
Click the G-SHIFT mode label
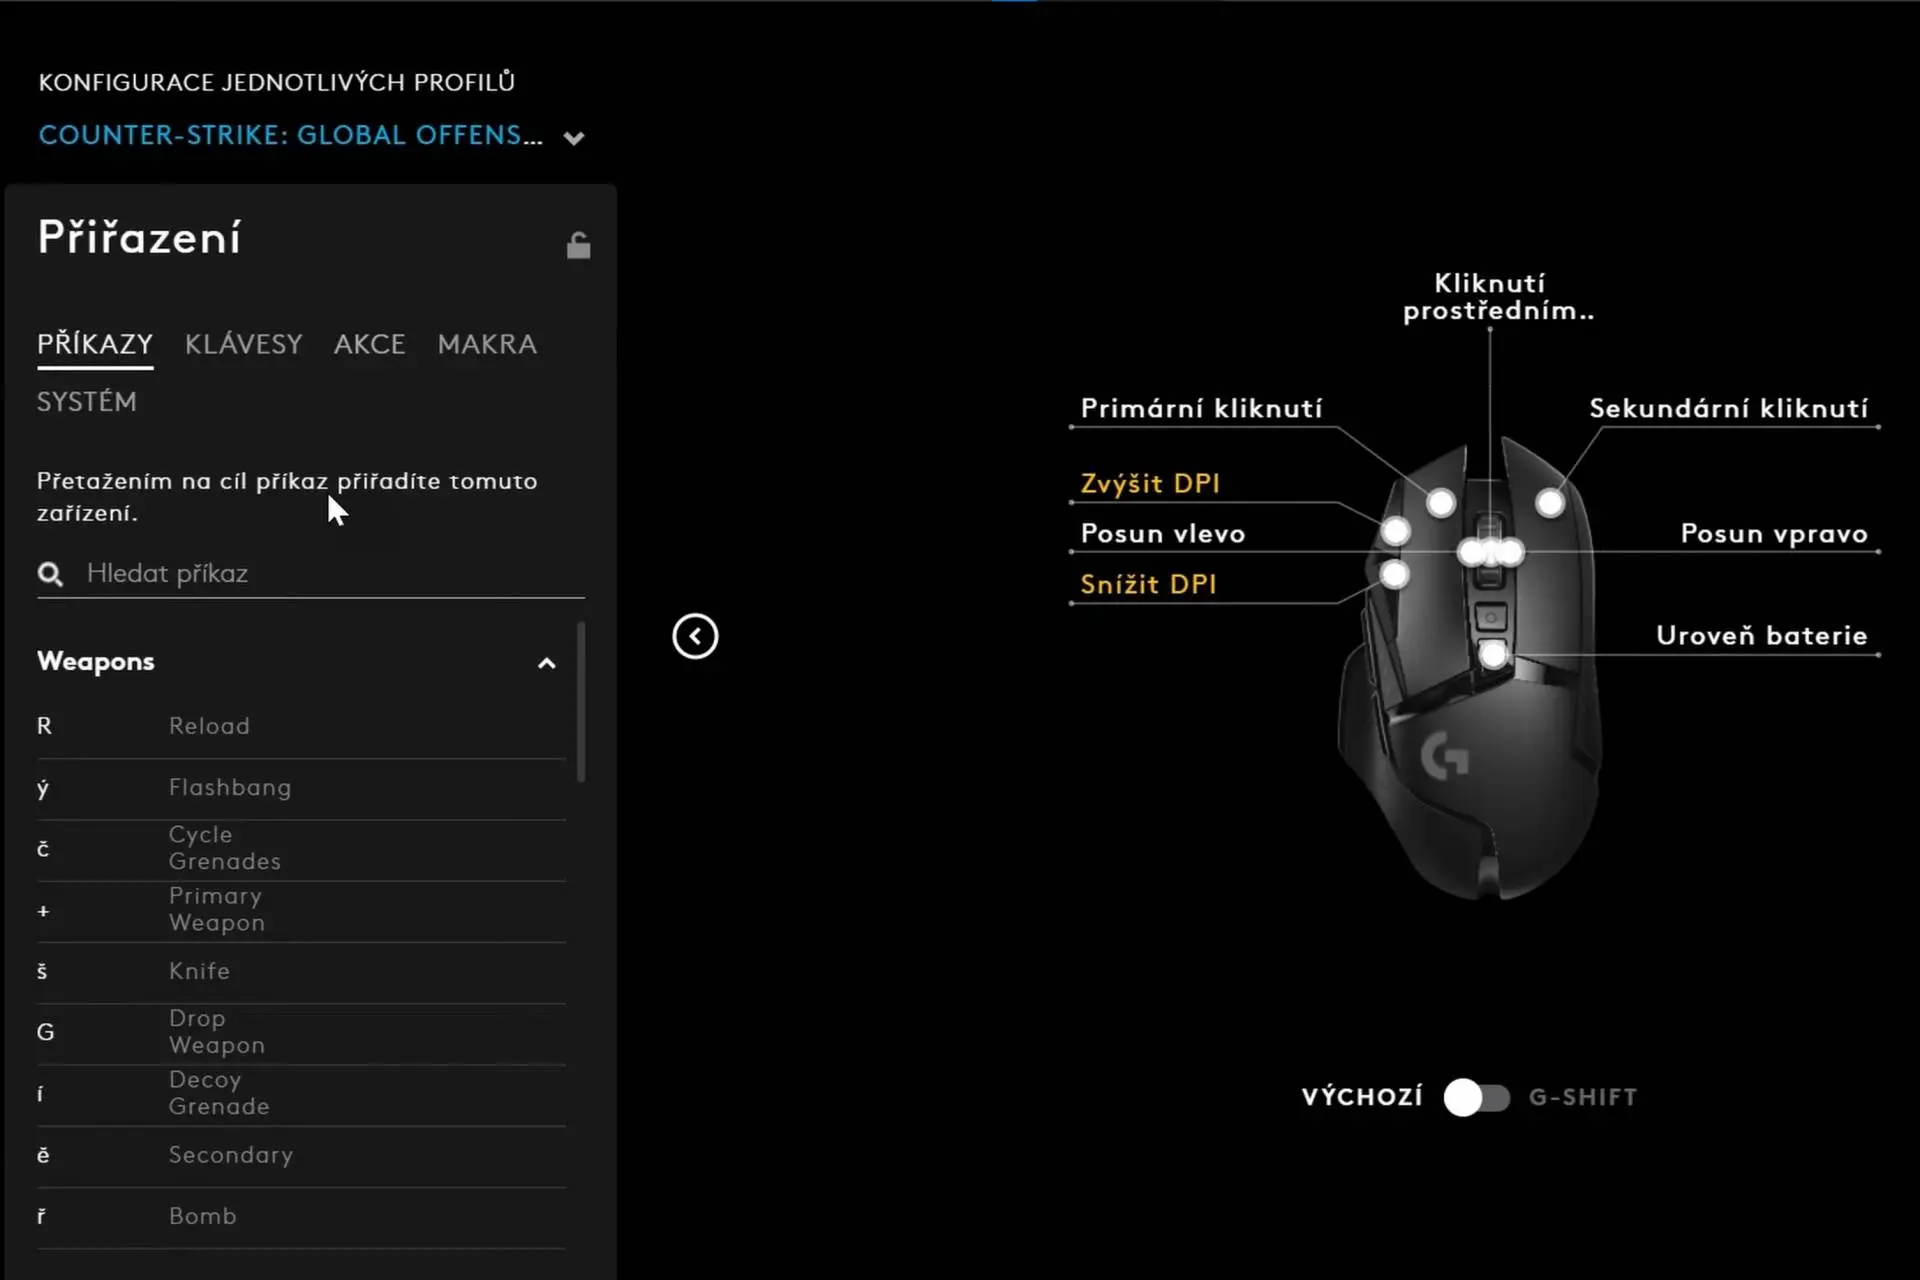1583,1097
